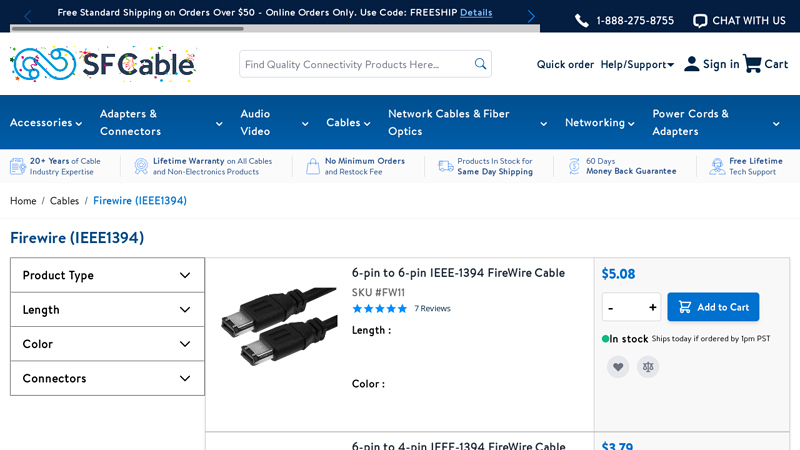Go to the Home breadcrumb
800x450 pixels.
click(x=23, y=201)
